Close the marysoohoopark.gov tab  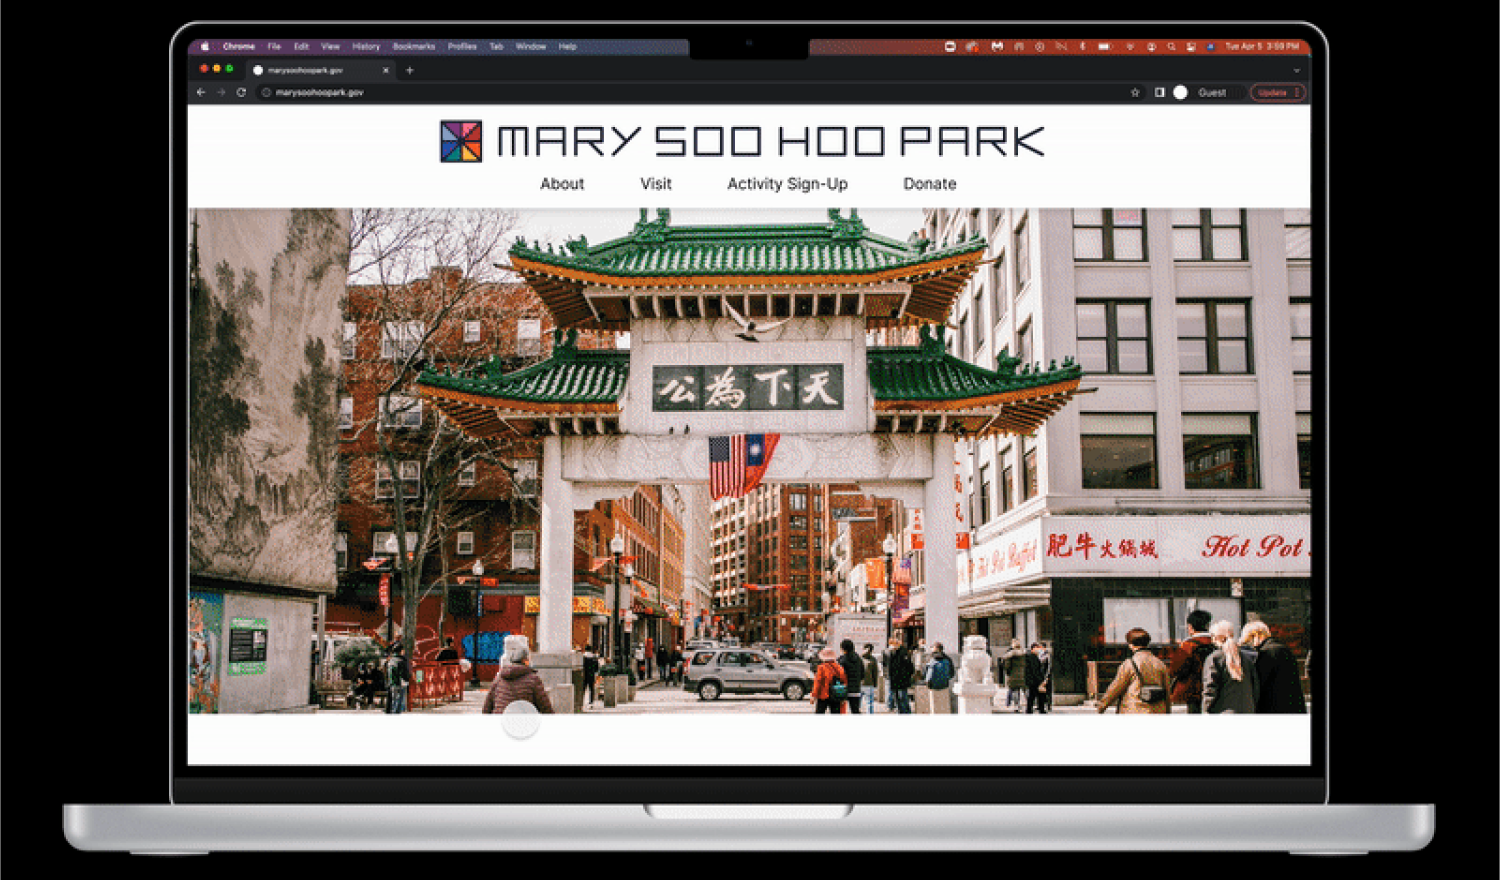pos(386,70)
